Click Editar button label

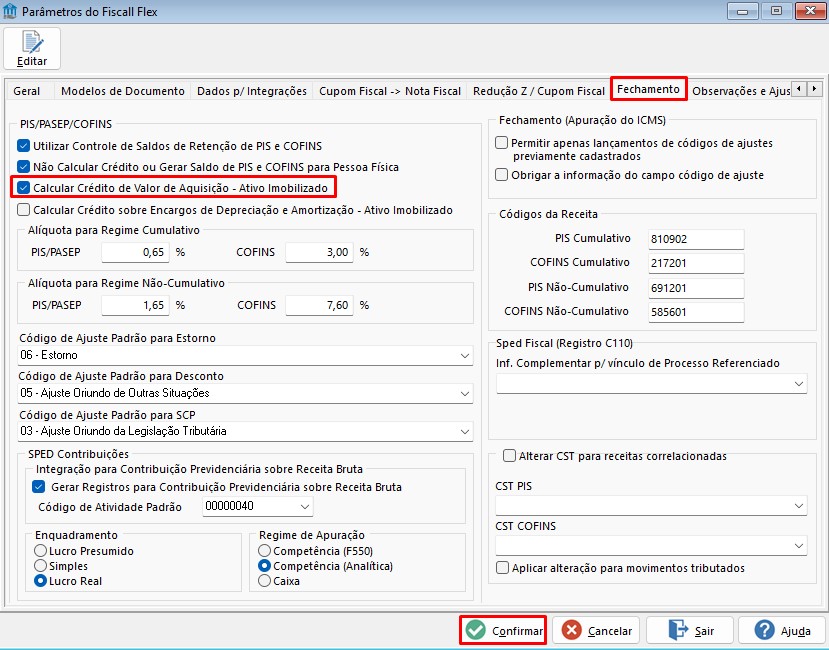[x=32, y=61]
